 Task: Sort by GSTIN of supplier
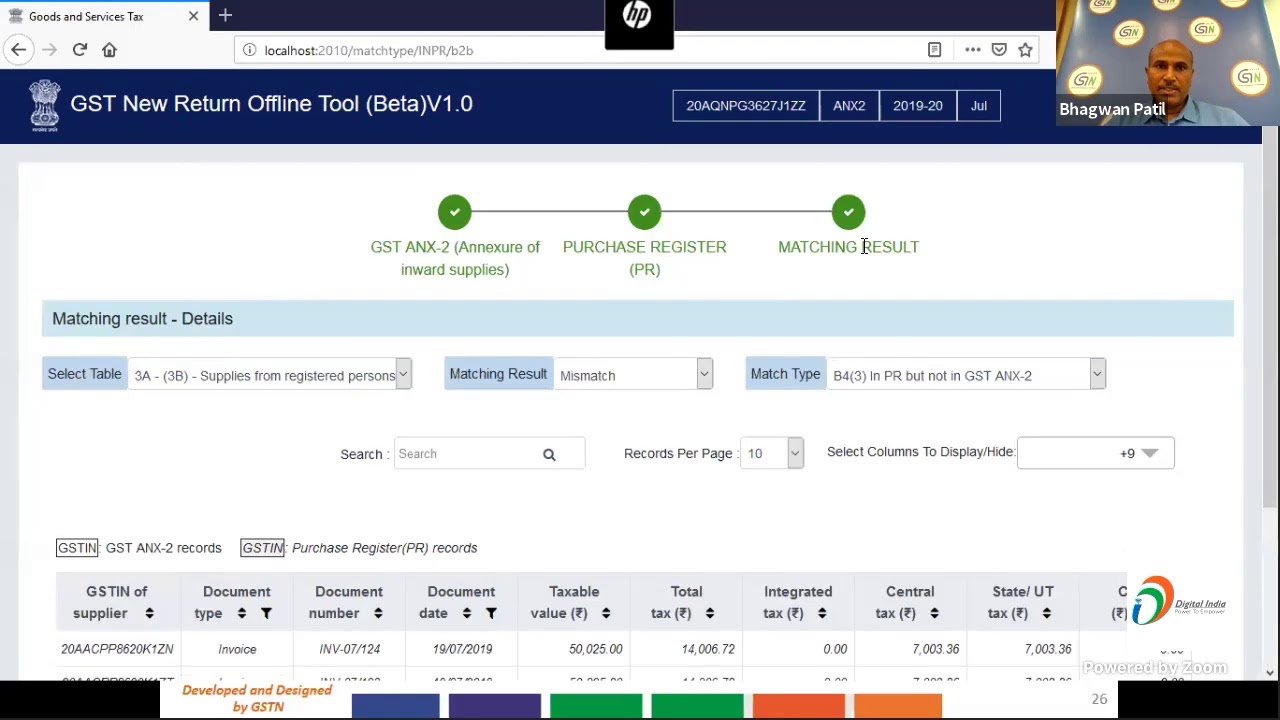[x=149, y=614]
